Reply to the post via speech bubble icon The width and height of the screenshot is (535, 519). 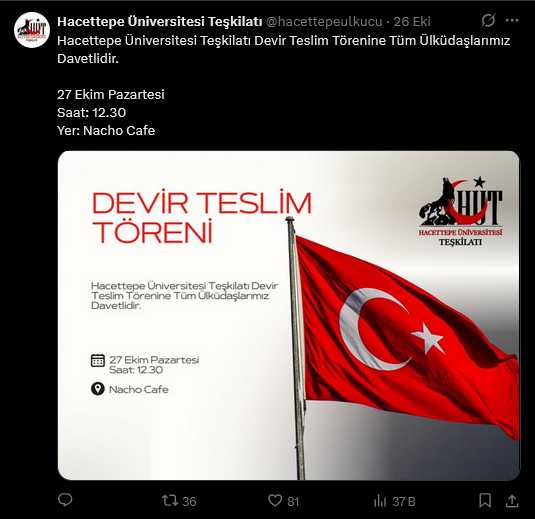click(65, 500)
